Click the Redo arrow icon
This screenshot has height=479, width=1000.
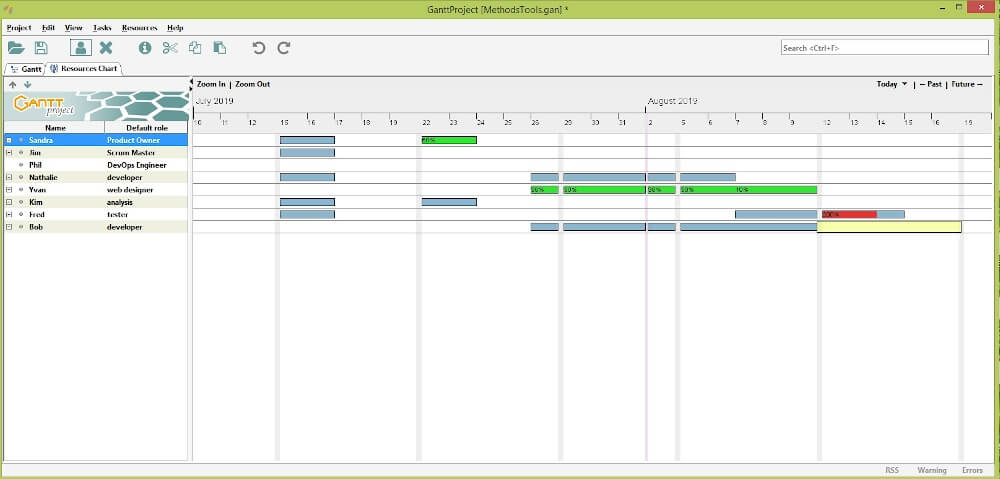[x=284, y=47]
